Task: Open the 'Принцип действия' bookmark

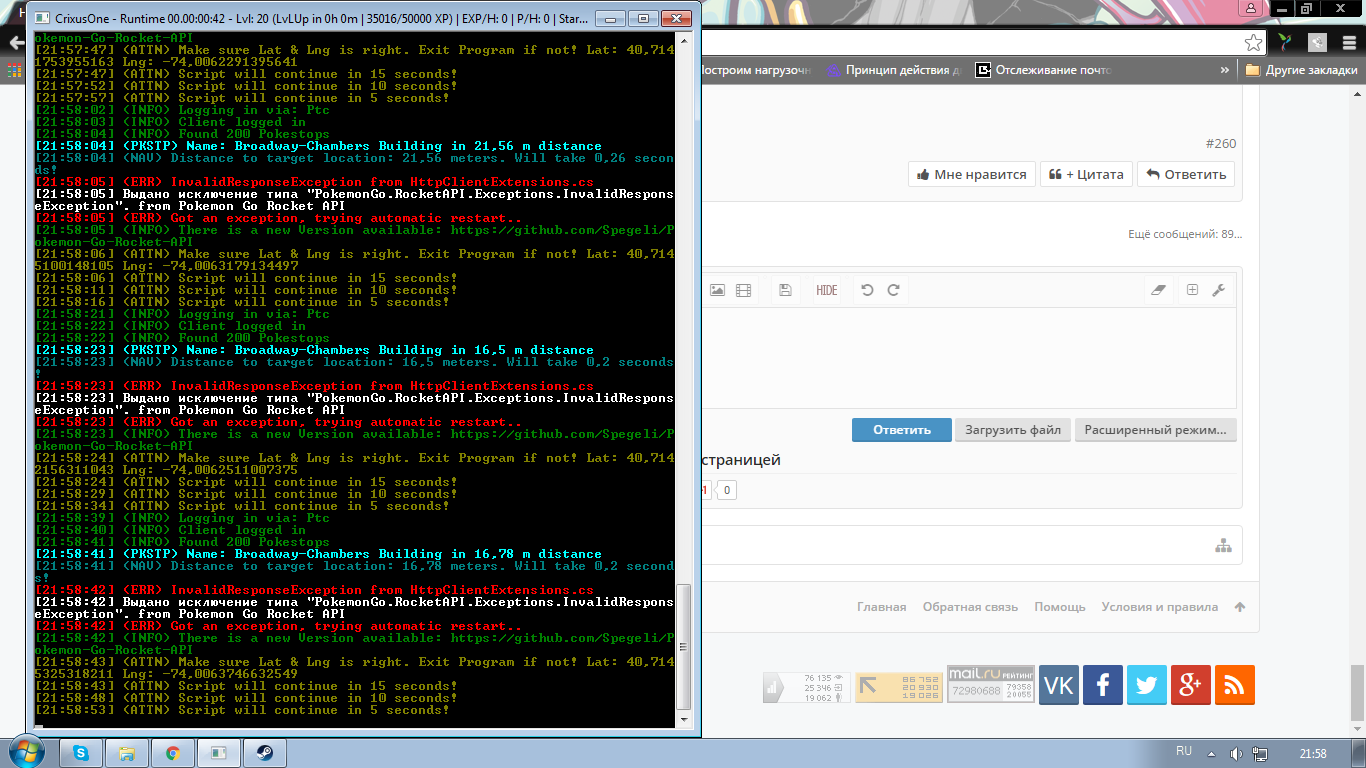Action: pos(893,70)
